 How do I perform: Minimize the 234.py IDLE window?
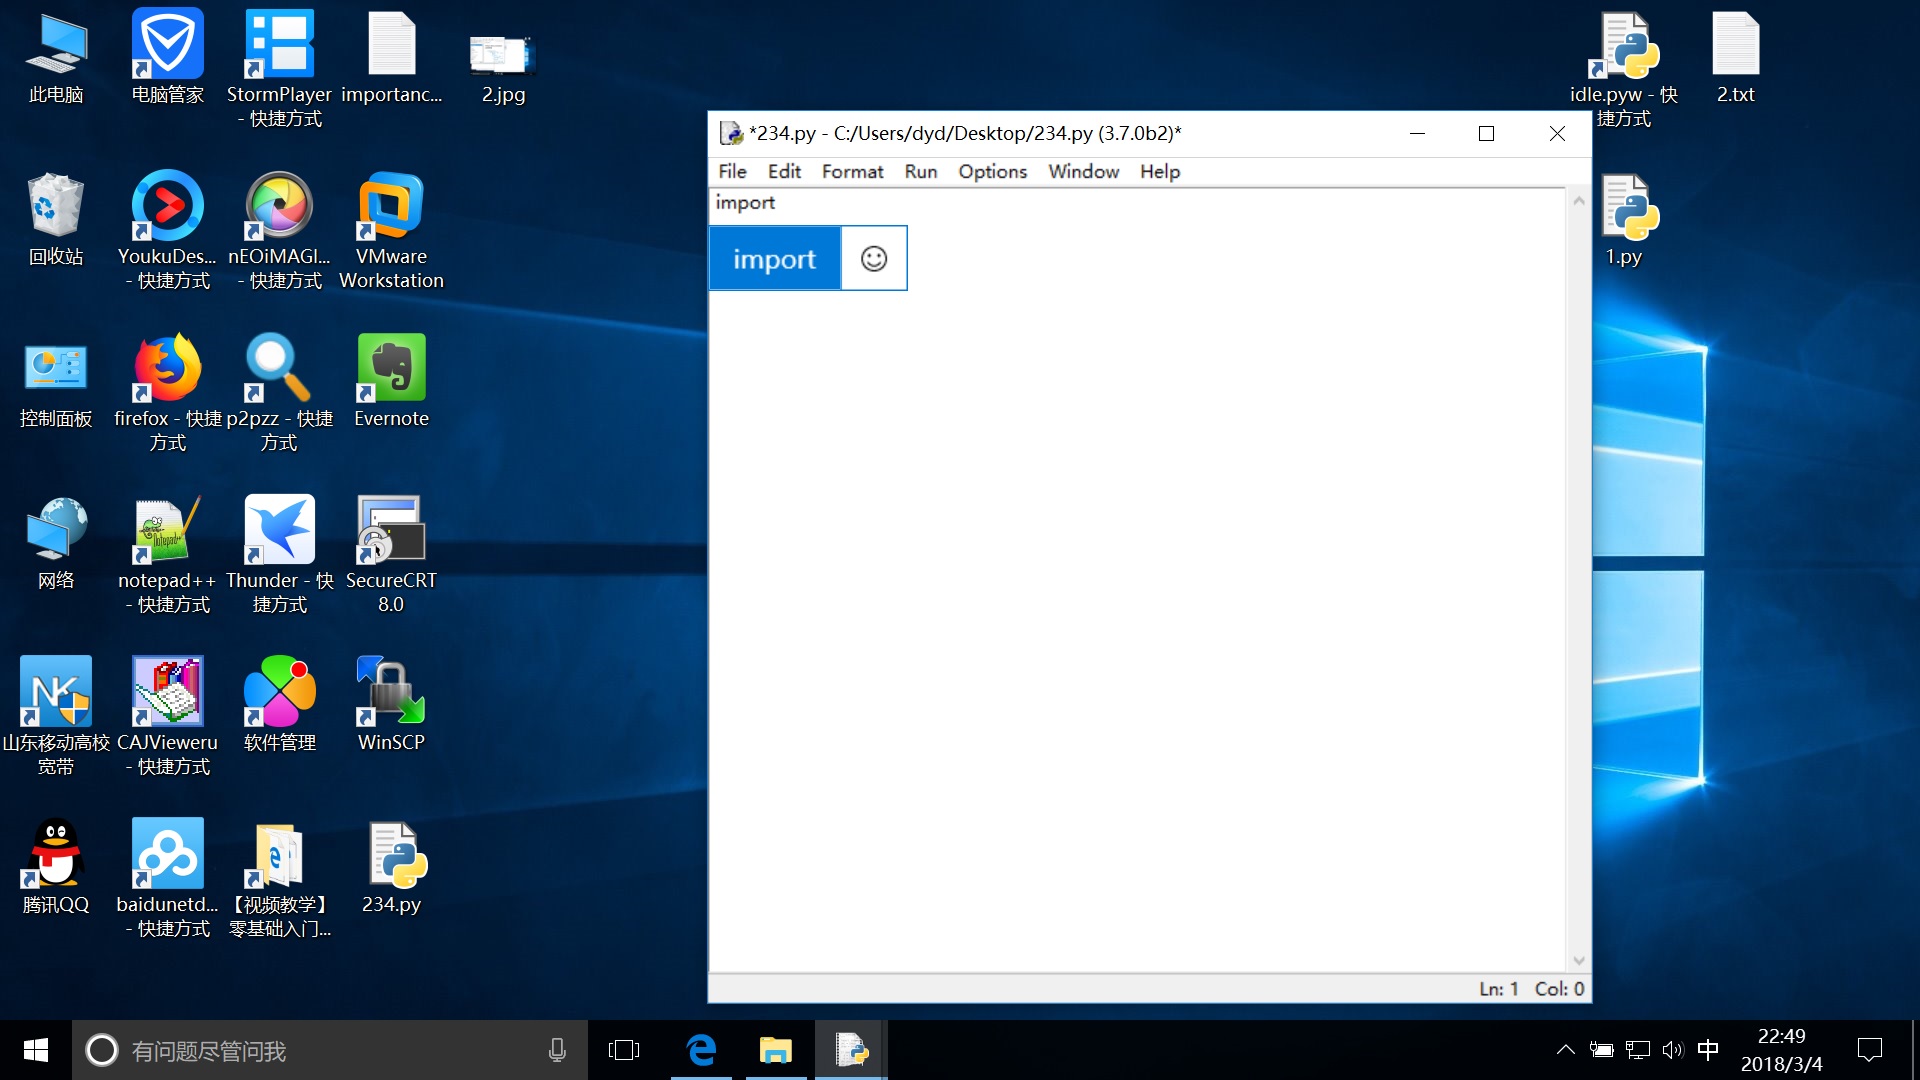point(1417,134)
